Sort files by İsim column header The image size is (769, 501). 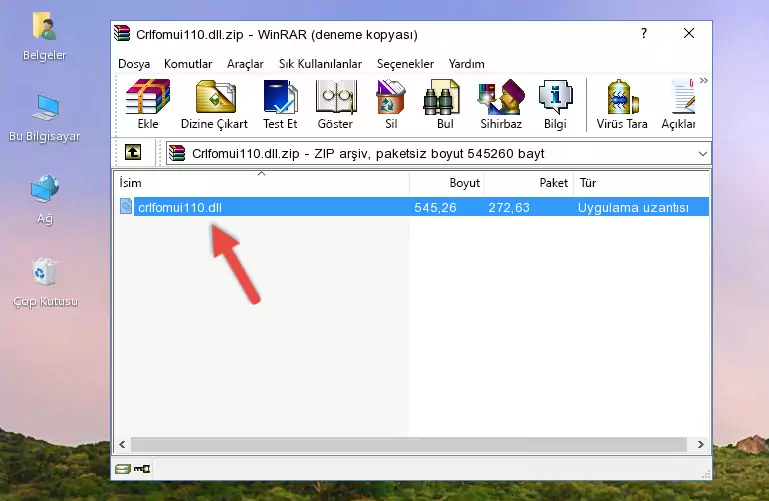[262, 182]
